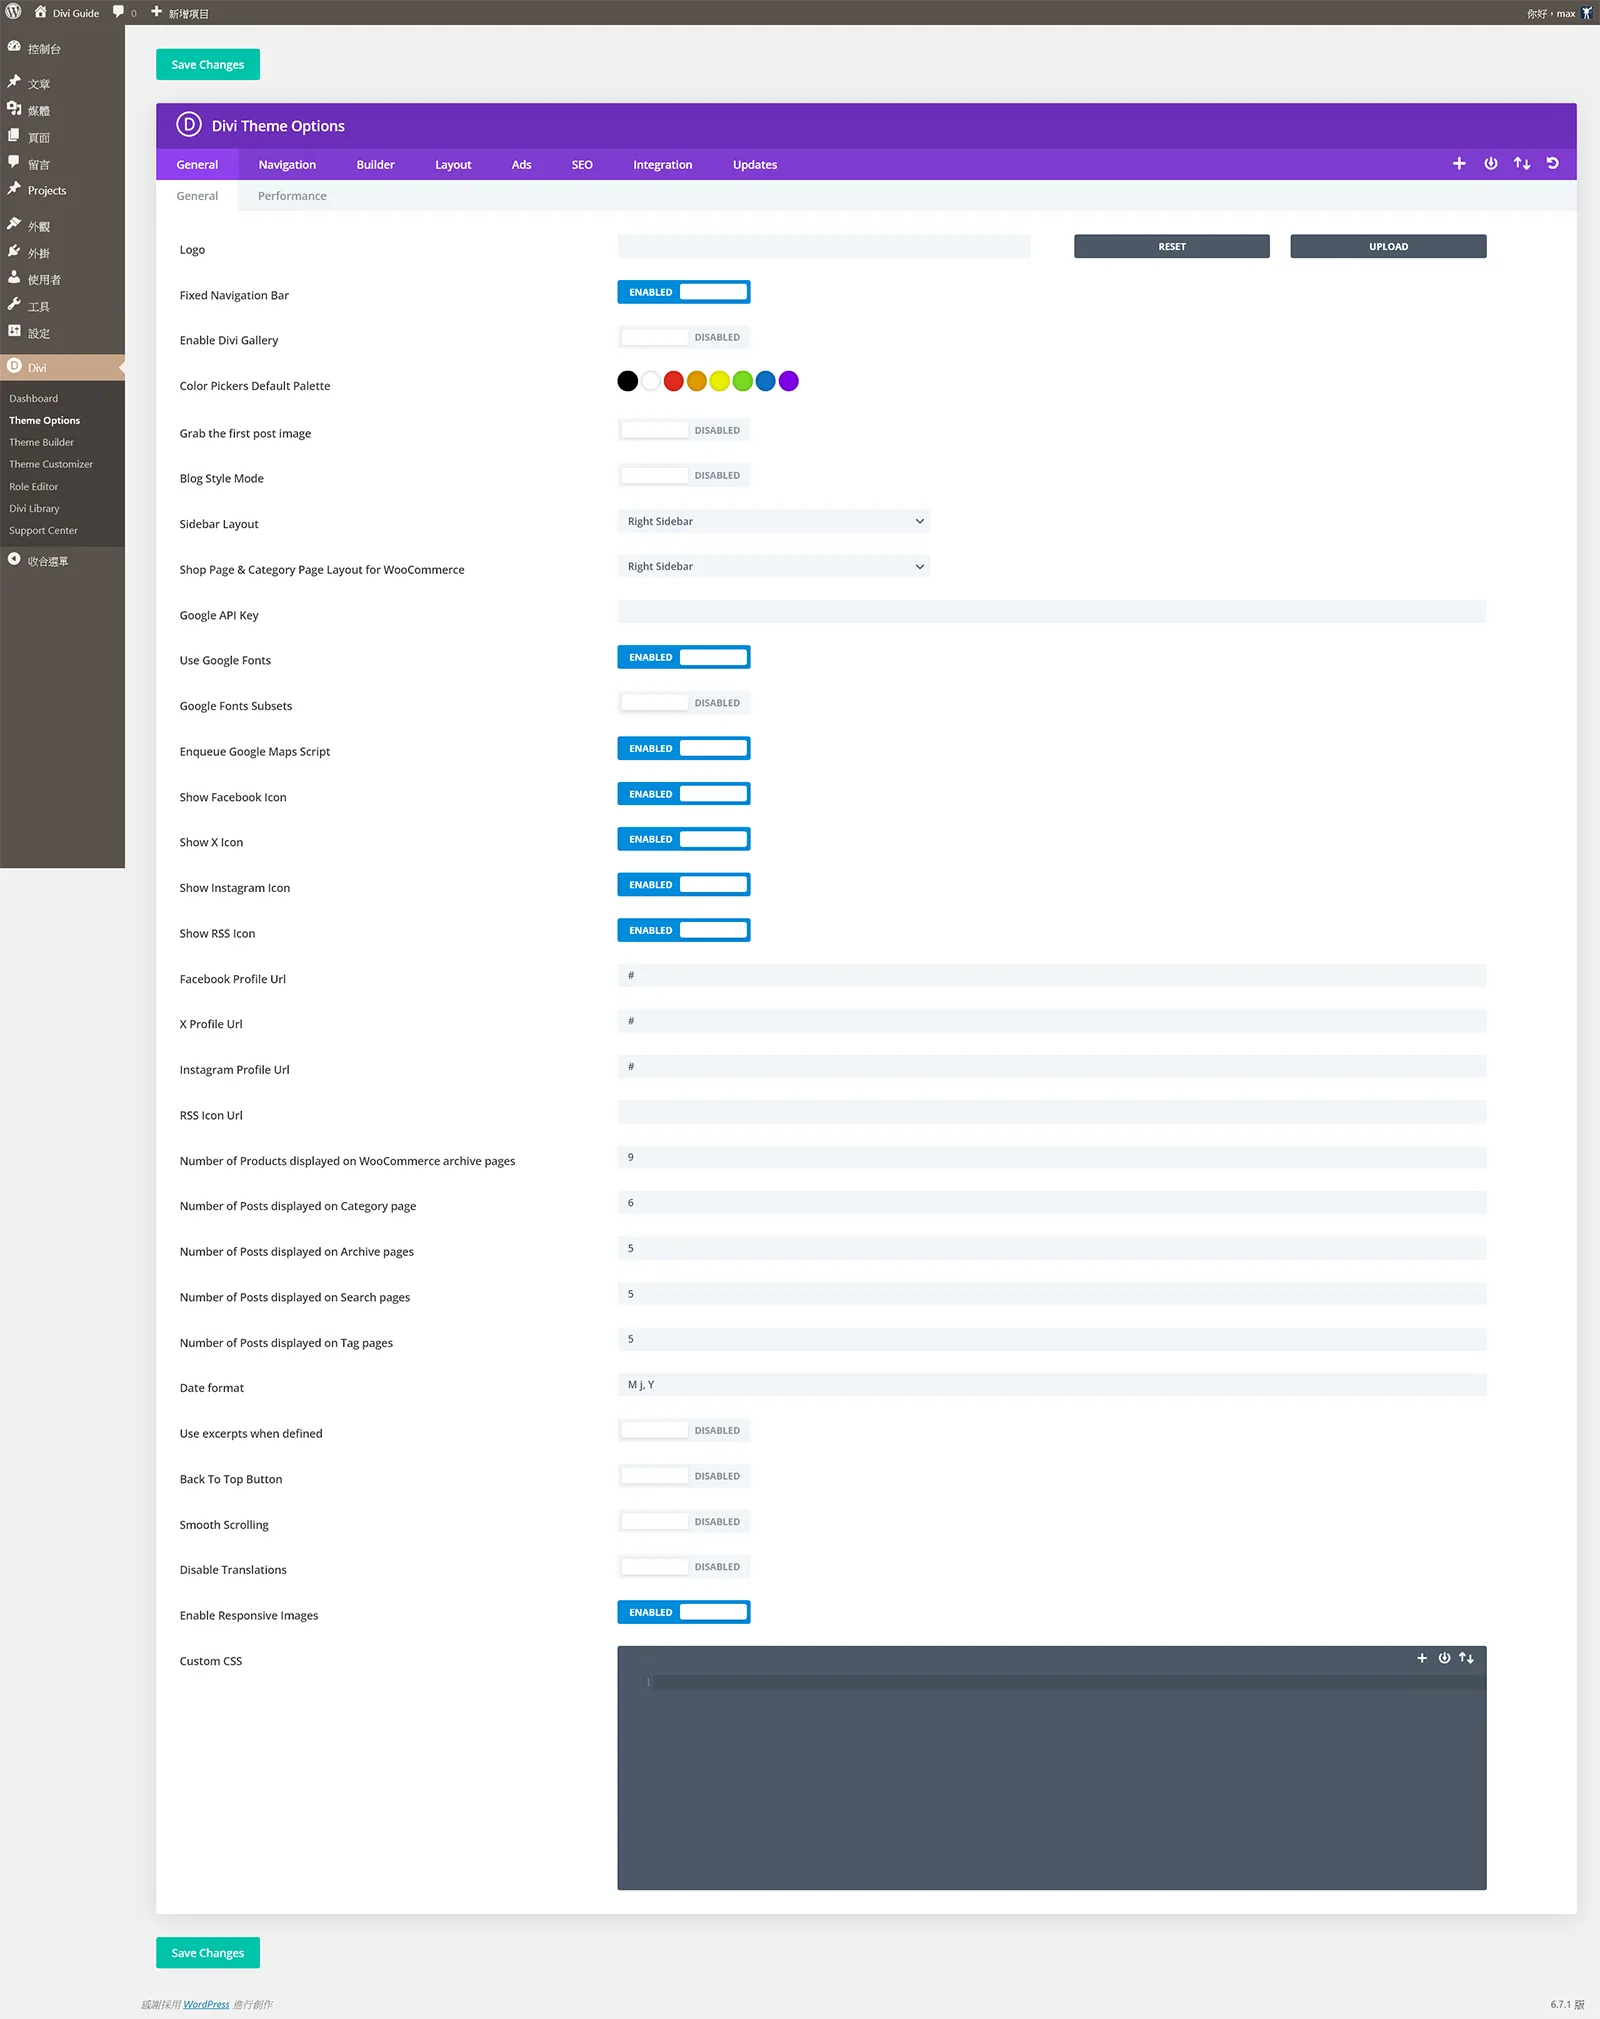1600x2019 pixels.
Task: Enable Blog Style Mode toggle
Action: click(x=684, y=475)
